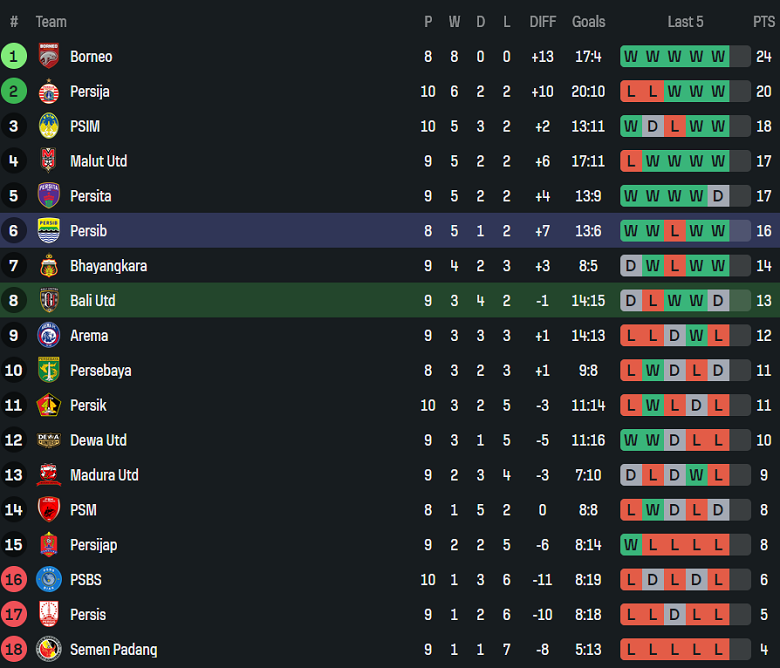780x668 pixels.
Task: Click the Borneo club crest icon
Action: pyautogui.click(x=49, y=57)
